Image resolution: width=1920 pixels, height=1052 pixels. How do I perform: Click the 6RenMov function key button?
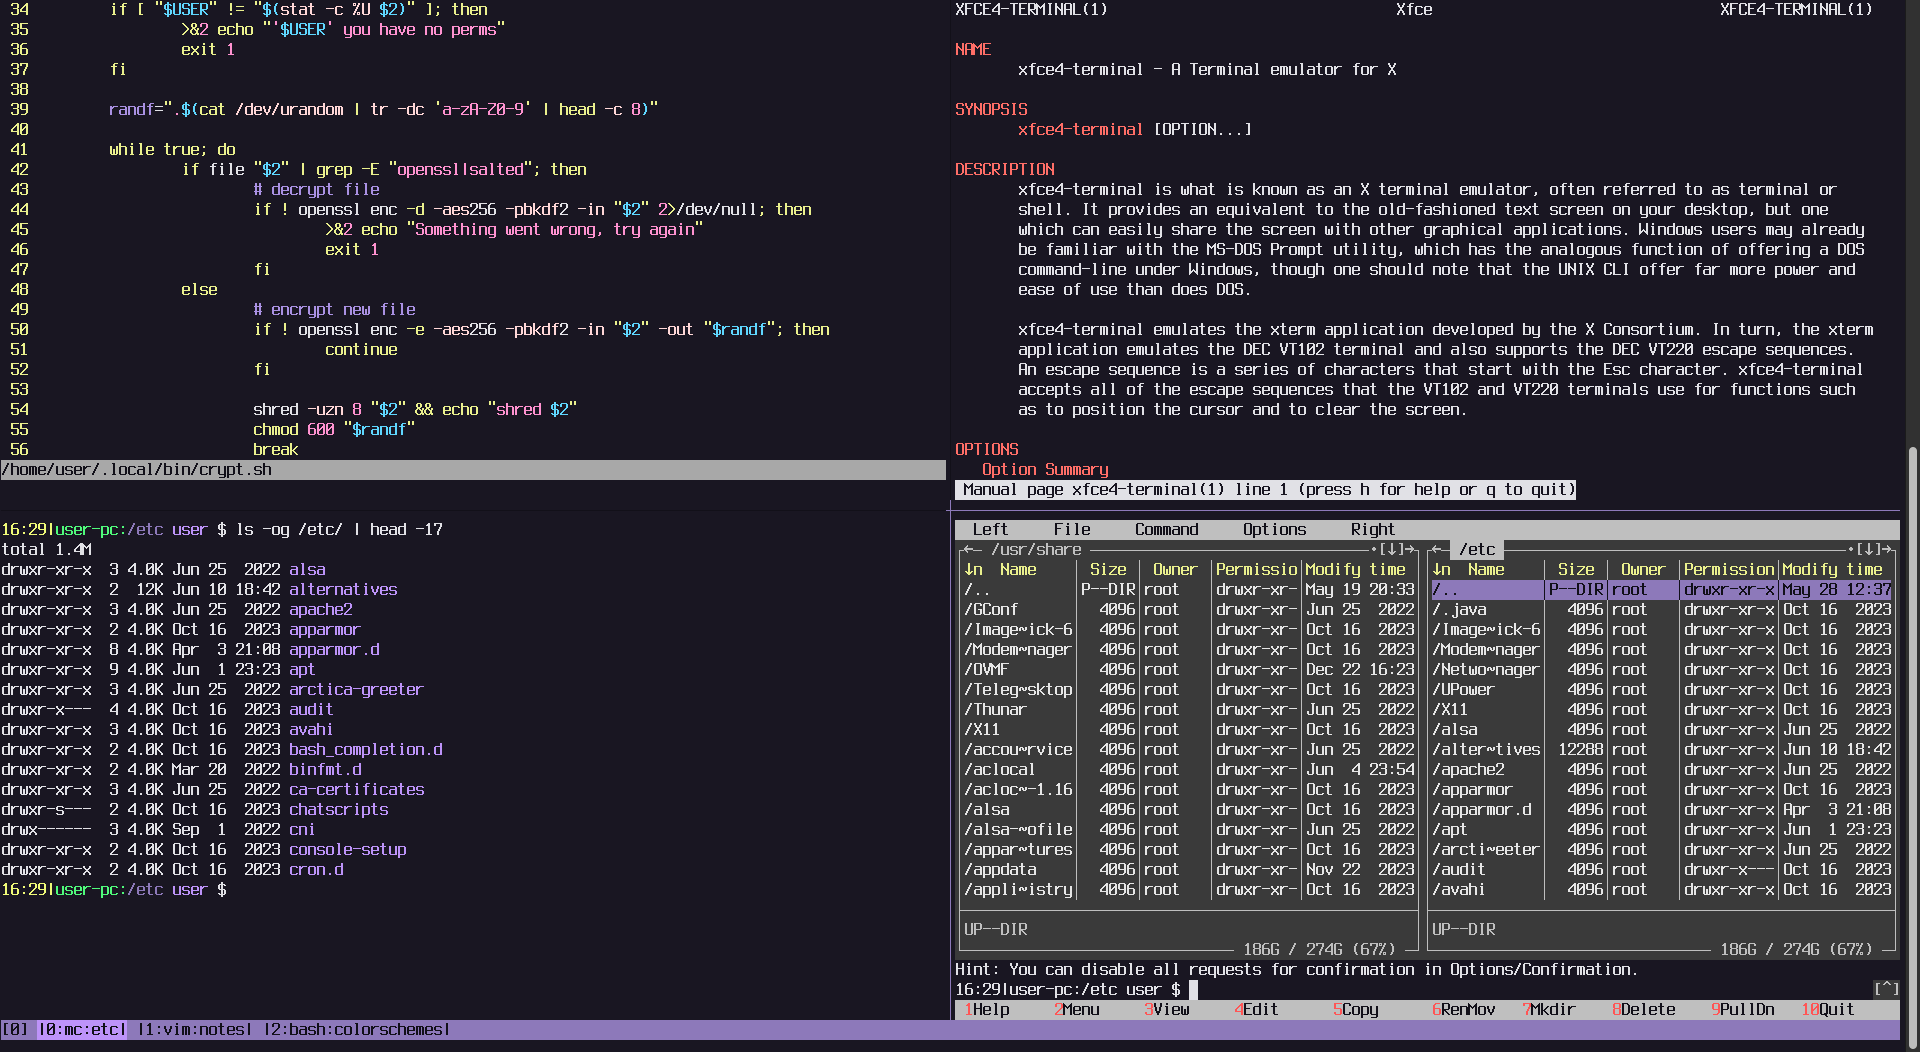pyautogui.click(x=1464, y=1009)
